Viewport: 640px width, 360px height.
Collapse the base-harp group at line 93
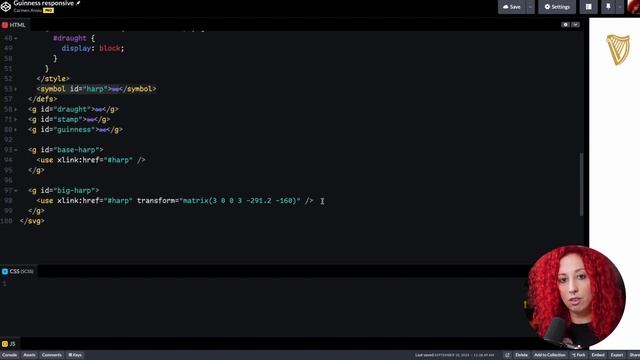(16, 150)
